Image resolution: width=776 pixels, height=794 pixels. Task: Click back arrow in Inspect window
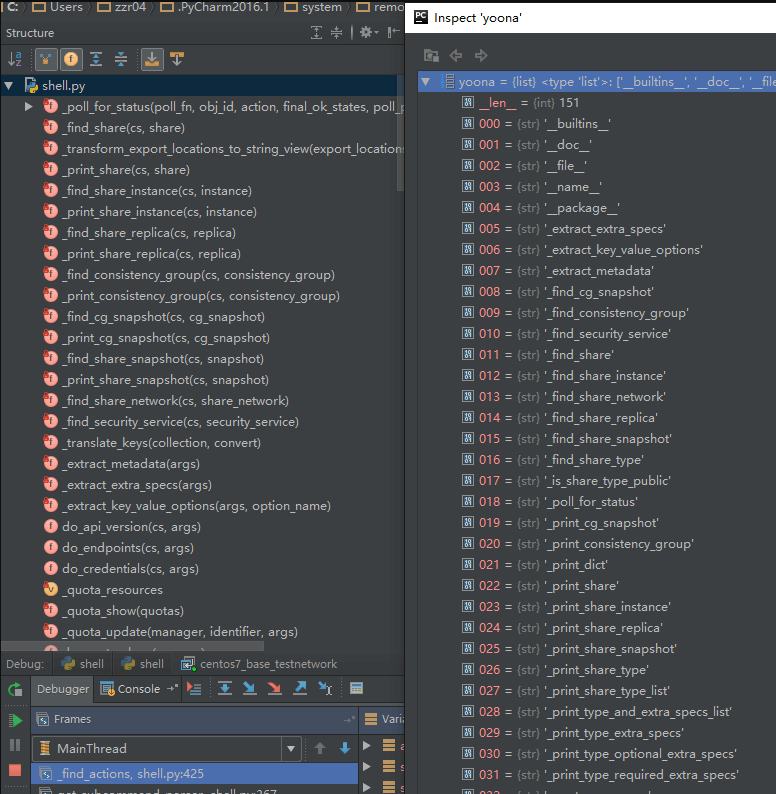(456, 55)
